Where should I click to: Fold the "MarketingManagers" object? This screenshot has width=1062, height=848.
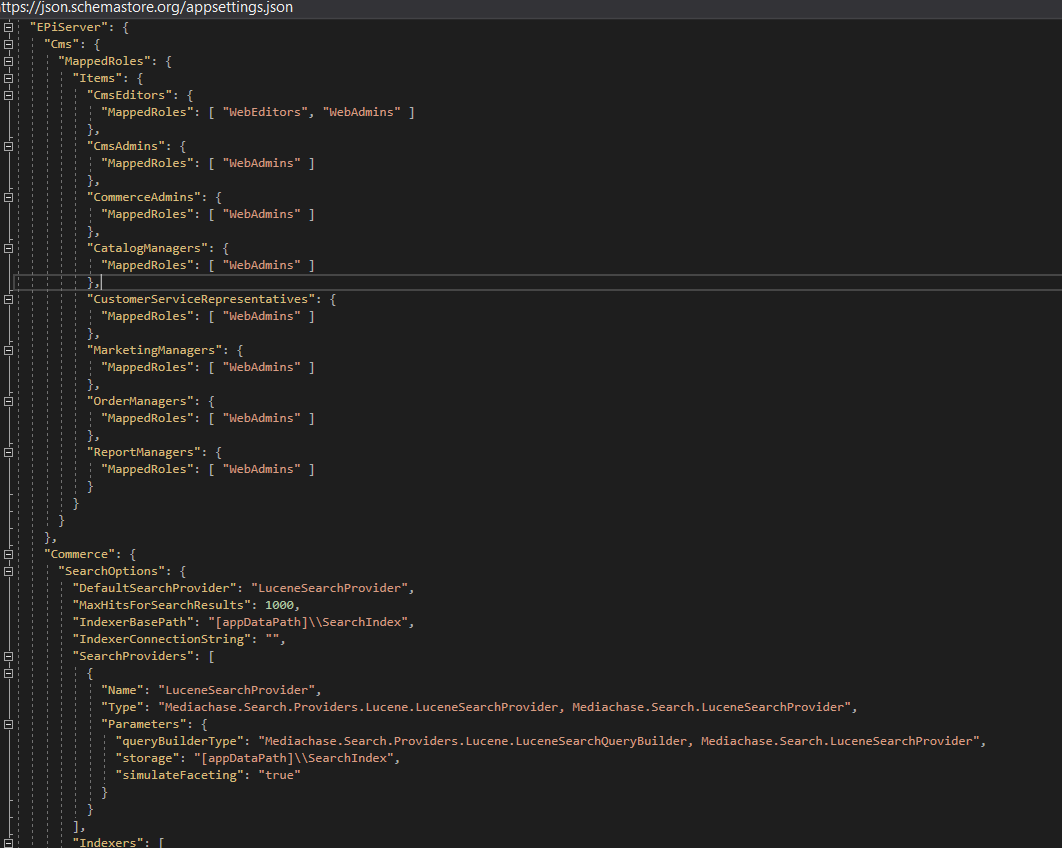pyautogui.click(x=8, y=350)
